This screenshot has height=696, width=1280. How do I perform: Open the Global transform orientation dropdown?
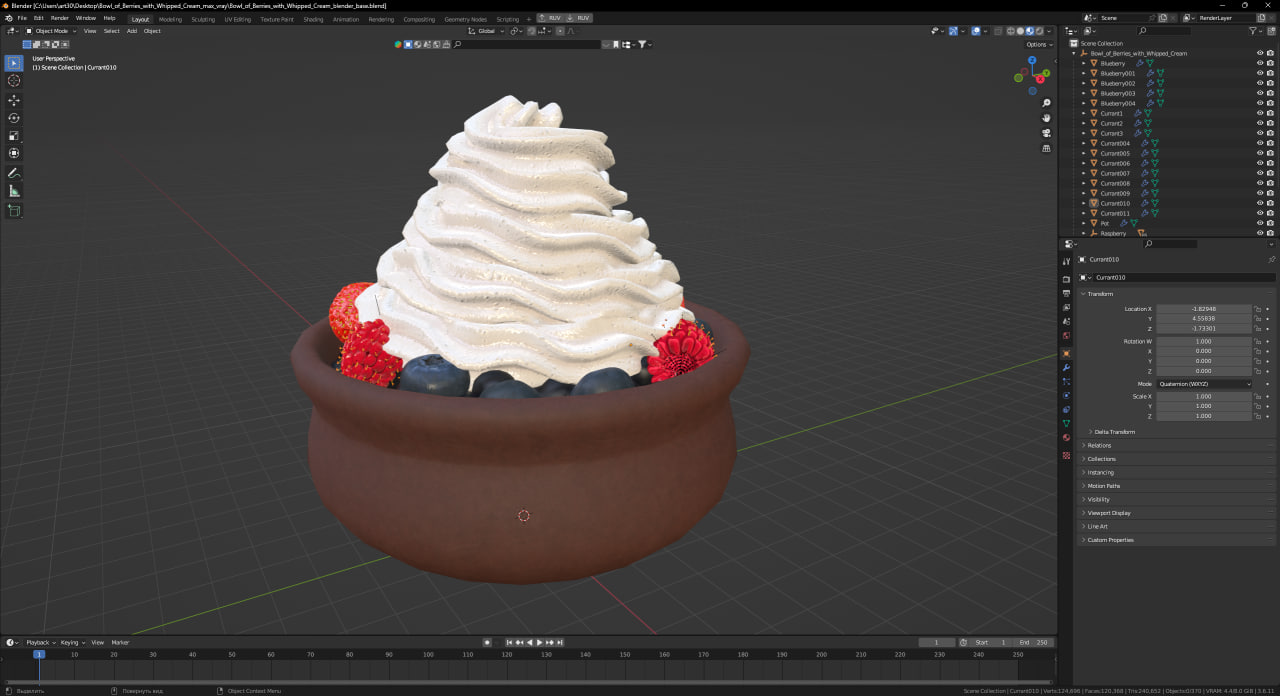coord(486,31)
